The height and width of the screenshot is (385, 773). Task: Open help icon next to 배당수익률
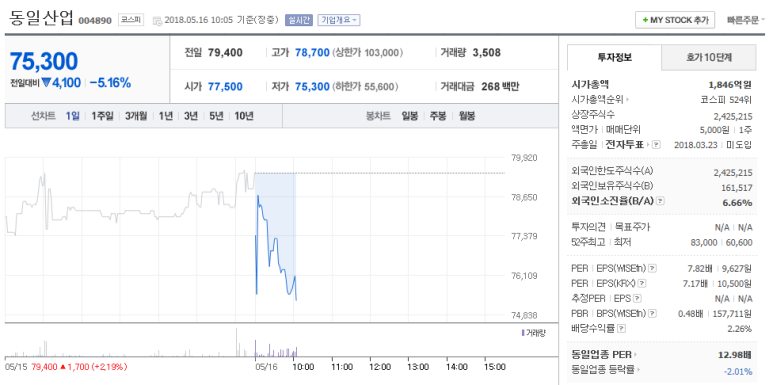(x=621, y=328)
